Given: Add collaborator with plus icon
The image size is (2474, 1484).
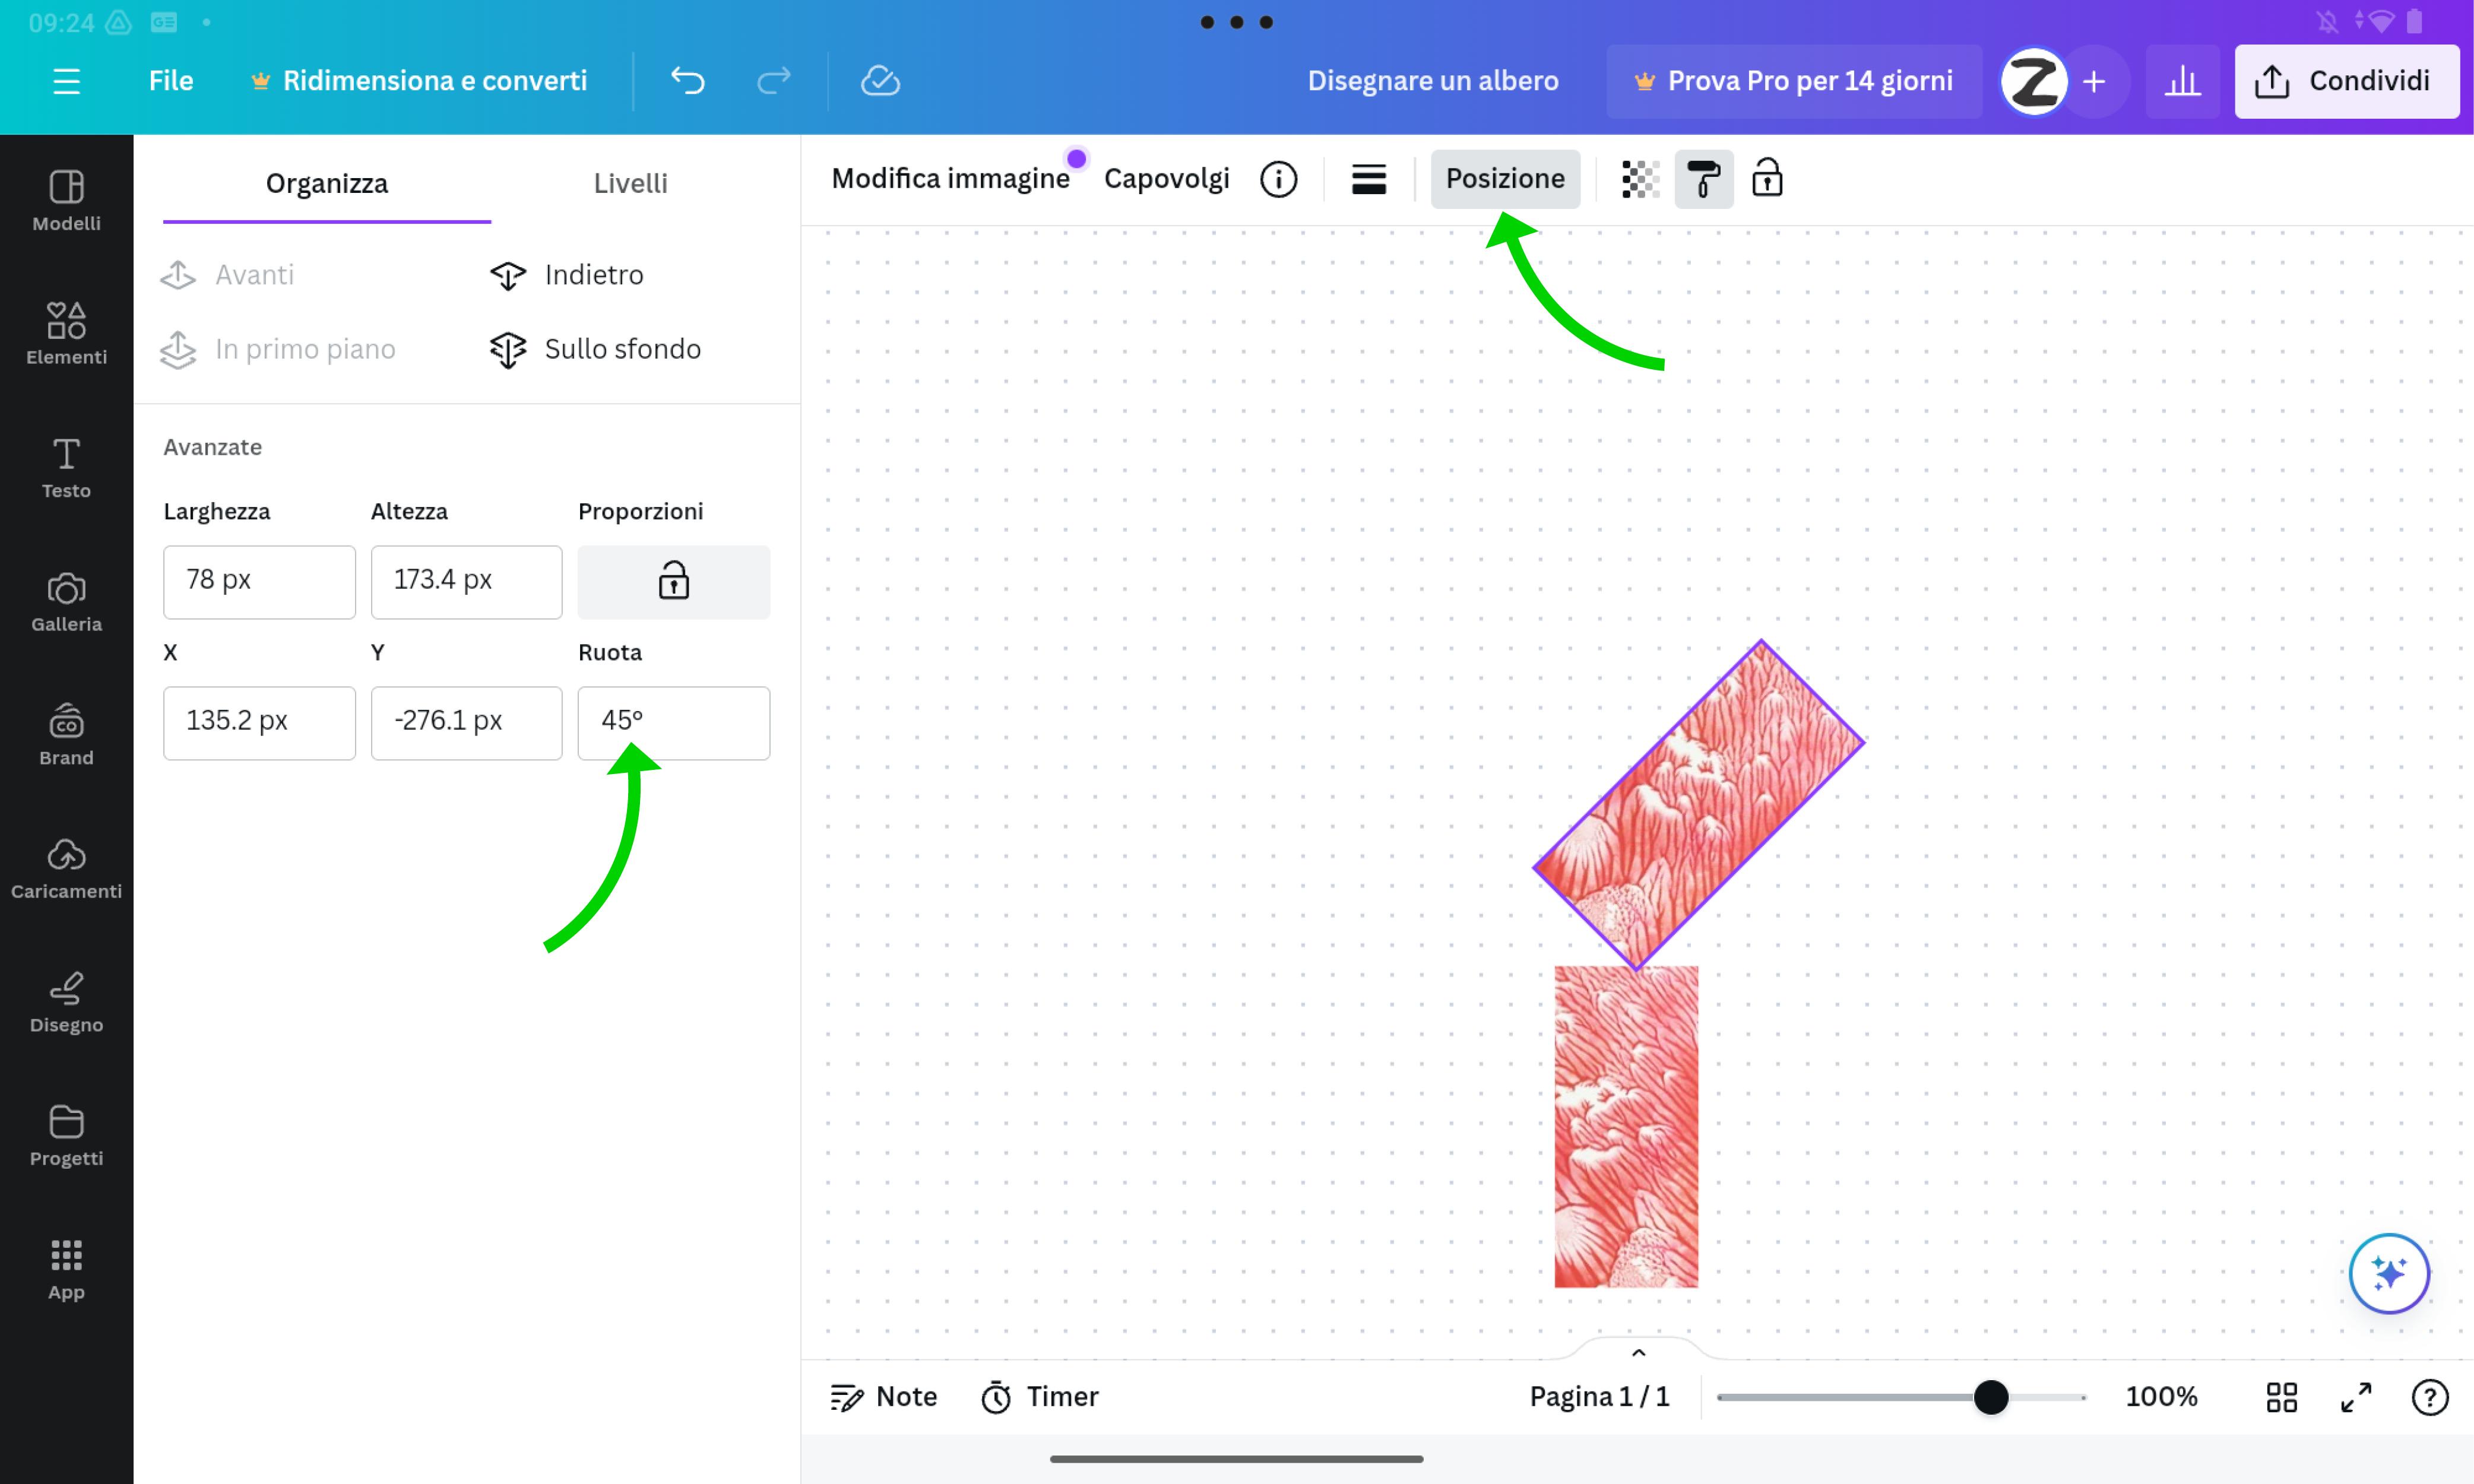Looking at the screenshot, I should (x=2094, y=81).
